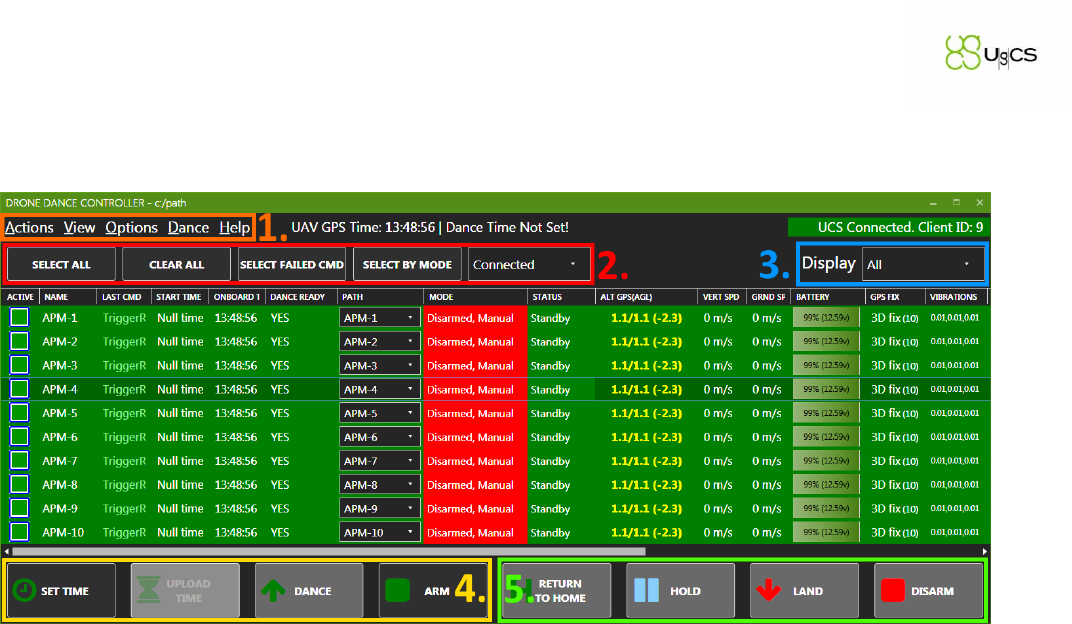Open the path dropdown for APM-8
Screen dimensions: 1072x624
coord(379,485)
